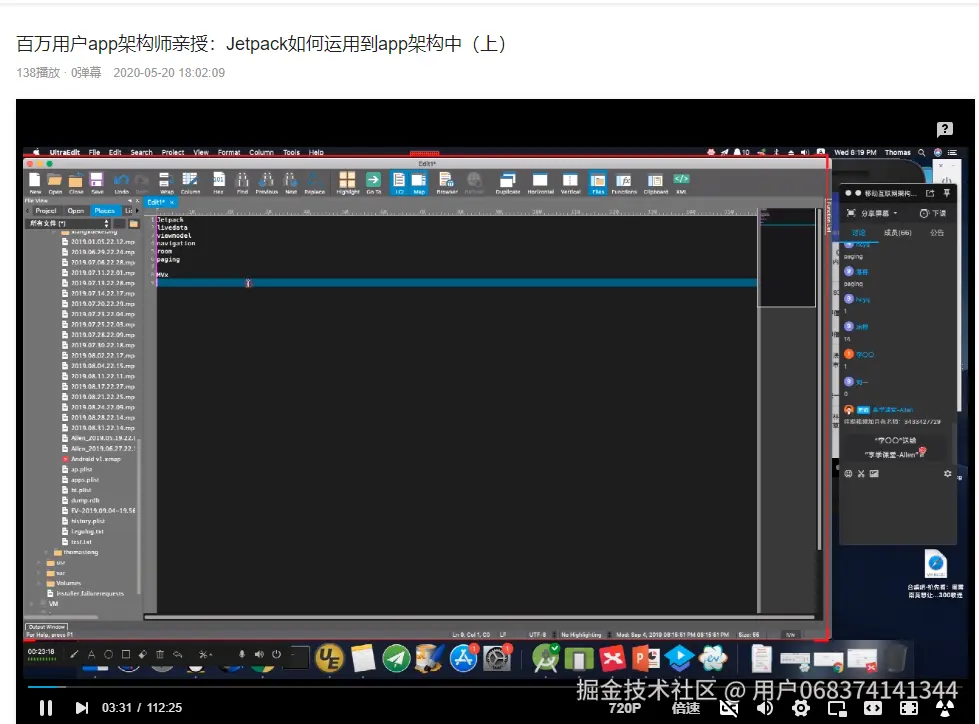This screenshot has width=979, height=724.
Task: Click the Open folder toolbar icon
Action: [55, 182]
